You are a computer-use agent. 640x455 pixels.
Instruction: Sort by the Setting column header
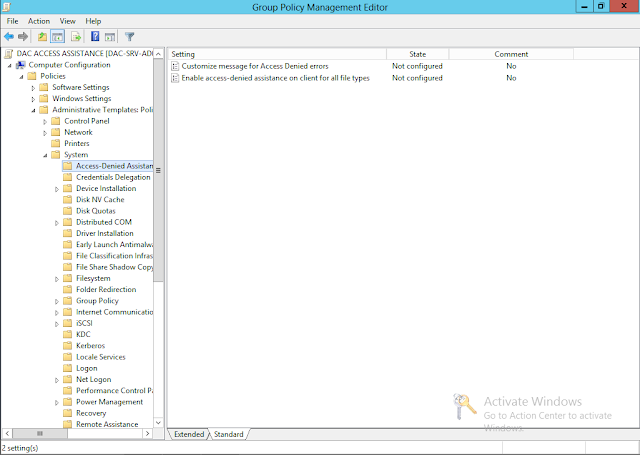point(277,54)
